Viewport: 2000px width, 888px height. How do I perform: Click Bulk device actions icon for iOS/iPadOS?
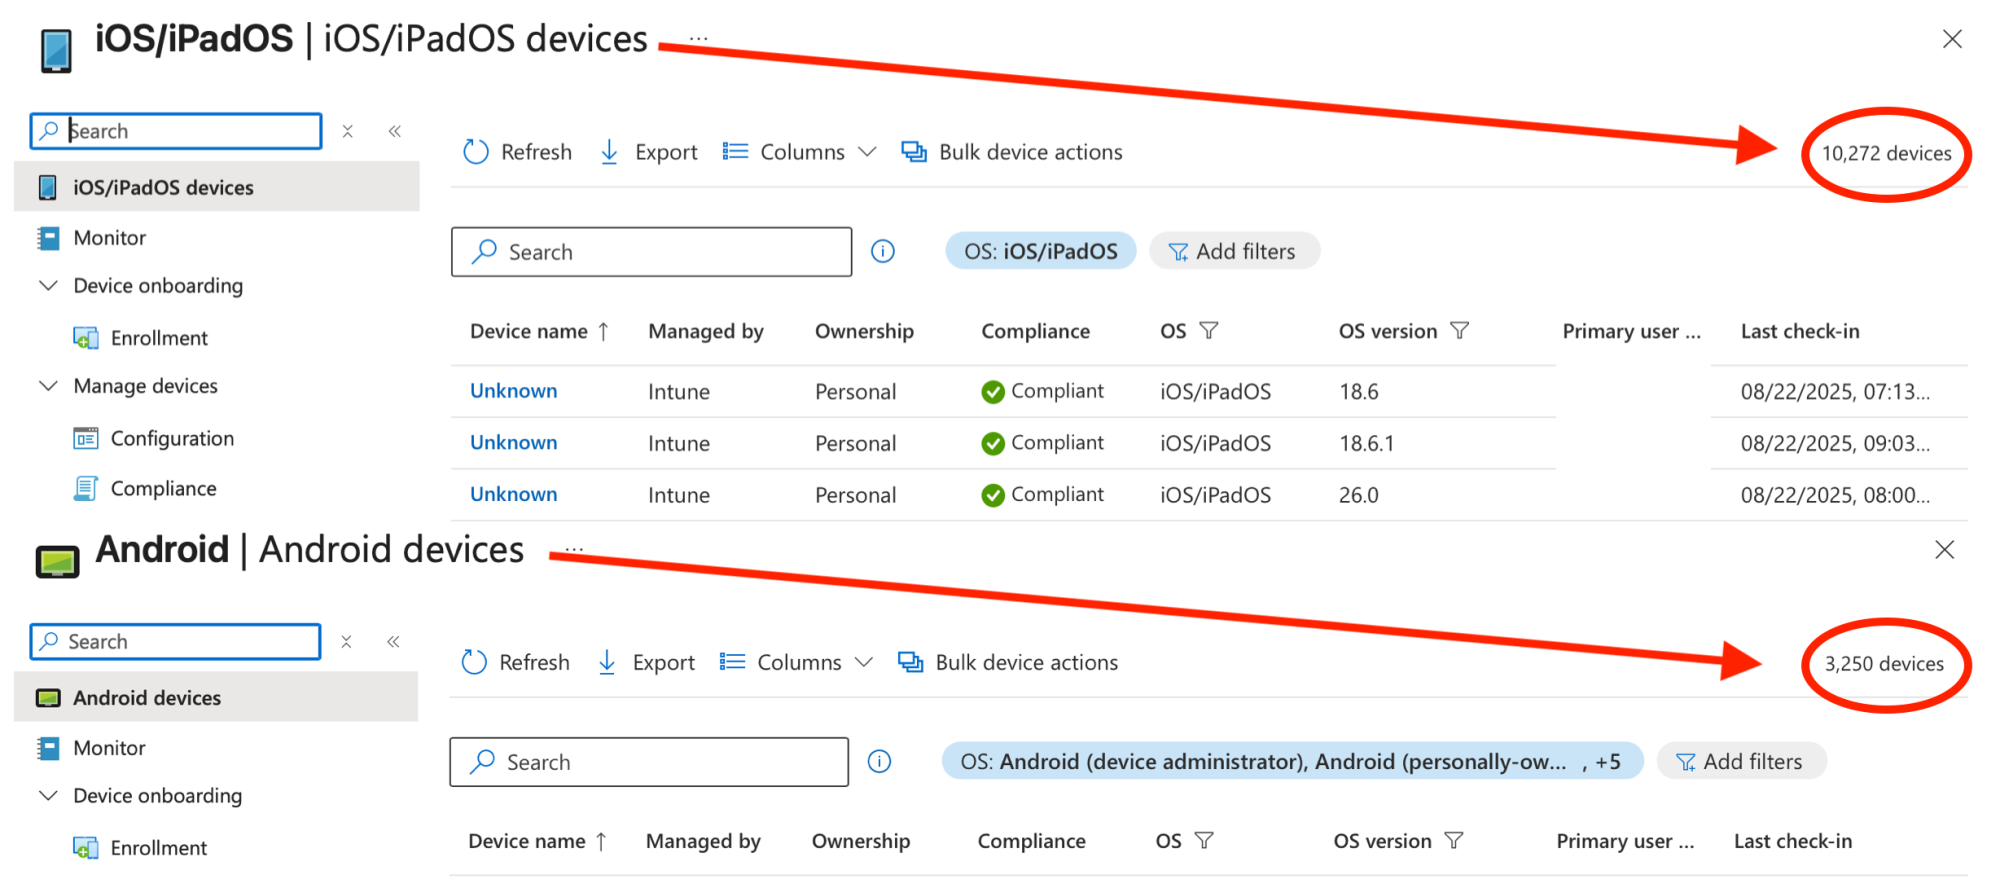(913, 152)
